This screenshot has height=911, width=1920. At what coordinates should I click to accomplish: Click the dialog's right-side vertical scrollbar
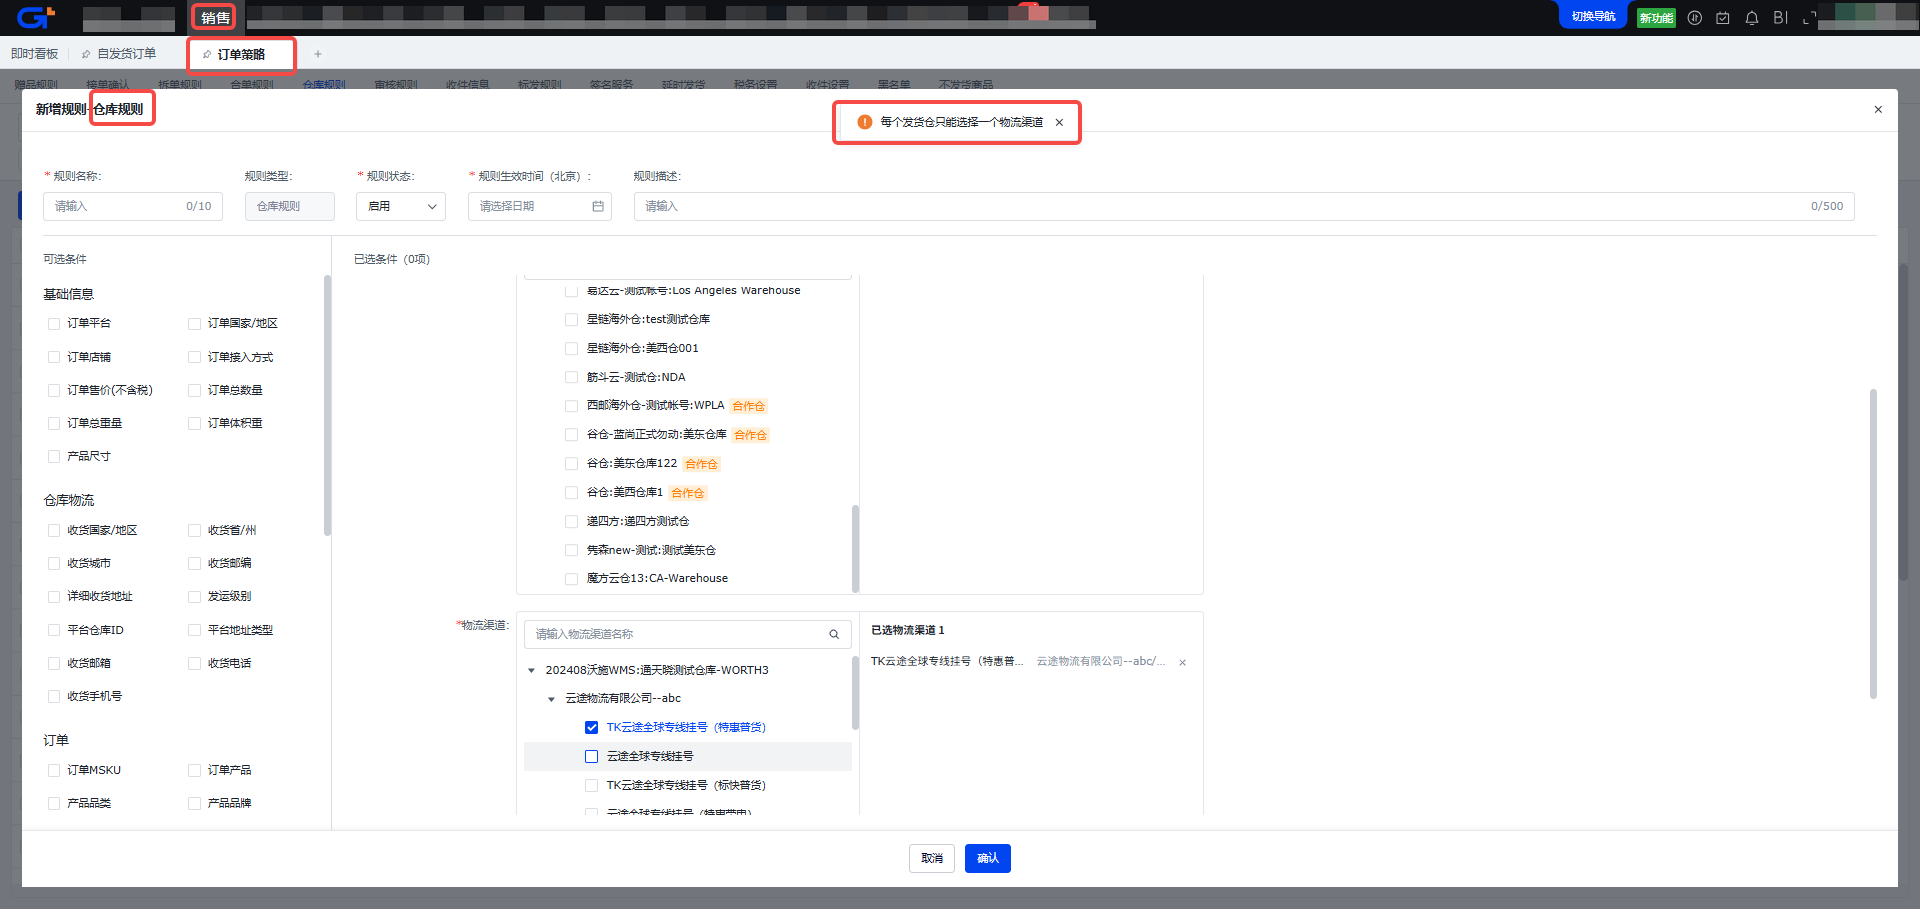pos(1873,544)
